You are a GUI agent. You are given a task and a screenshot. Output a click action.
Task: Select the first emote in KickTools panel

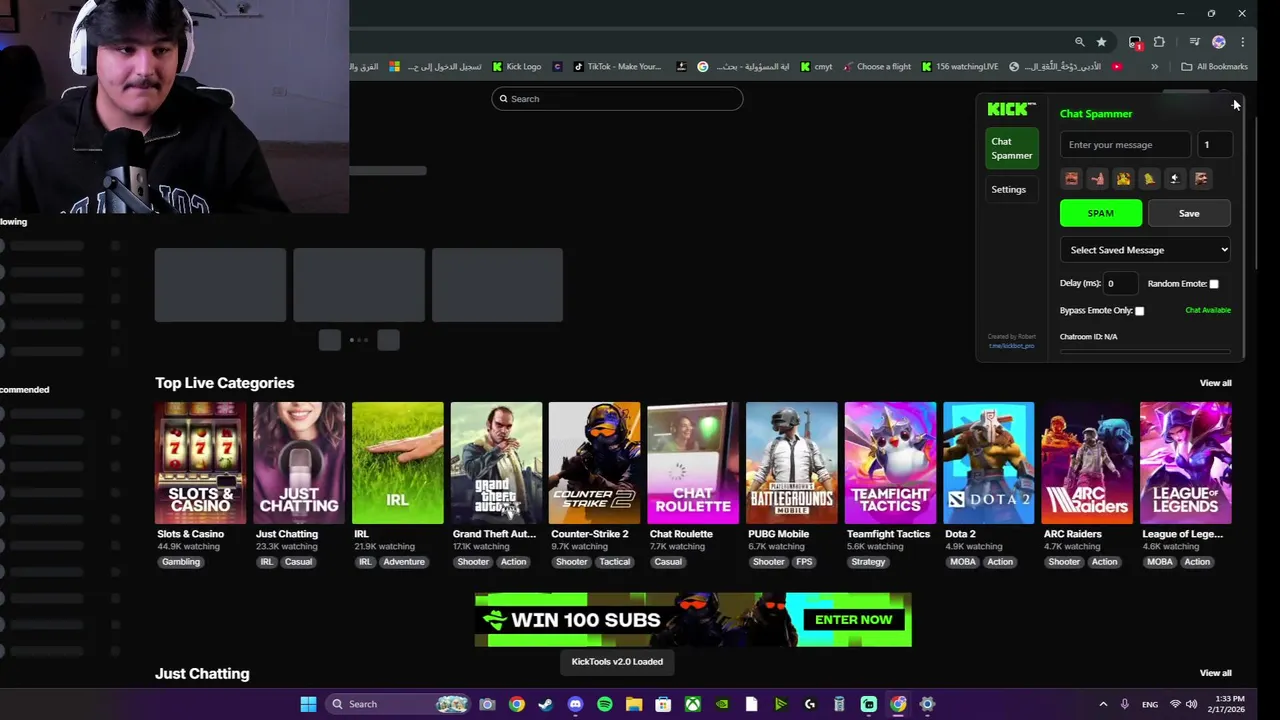(1072, 179)
